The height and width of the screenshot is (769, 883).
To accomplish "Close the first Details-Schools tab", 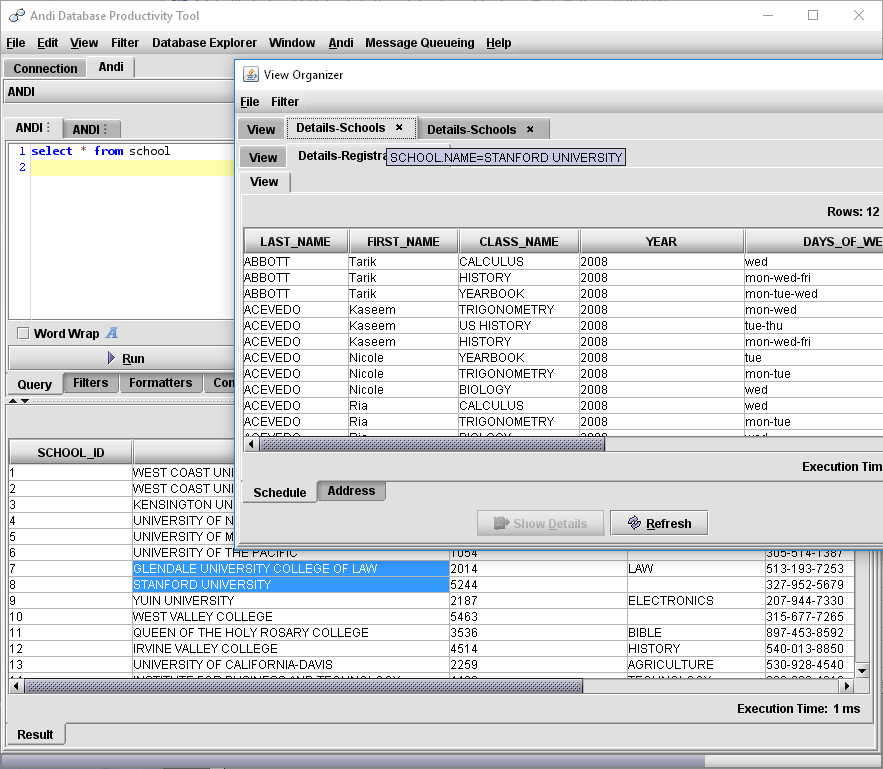I will coord(399,128).
